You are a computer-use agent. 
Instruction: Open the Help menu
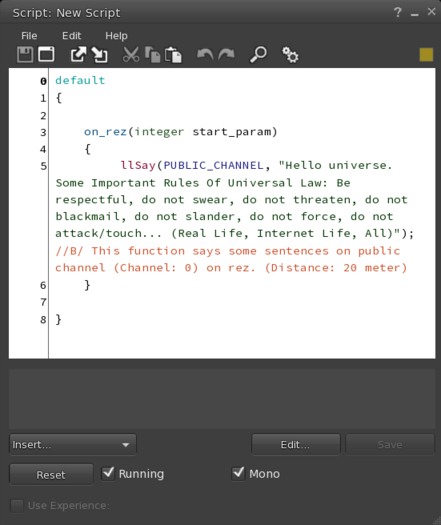point(116,36)
